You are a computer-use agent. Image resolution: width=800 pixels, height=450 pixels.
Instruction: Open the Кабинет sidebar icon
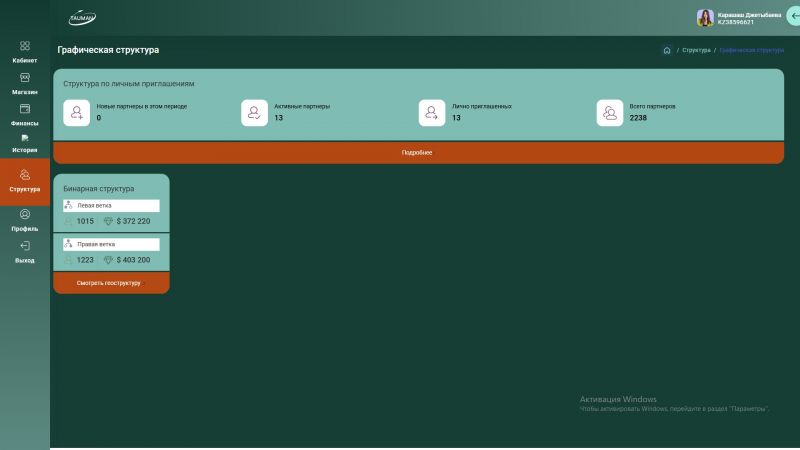coord(25,46)
